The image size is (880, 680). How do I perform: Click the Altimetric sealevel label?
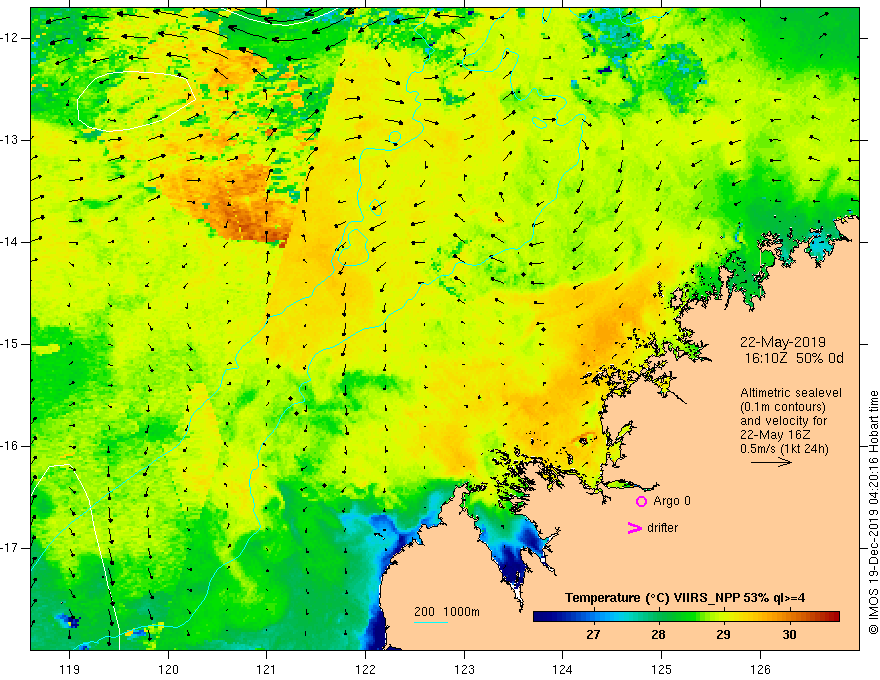(791, 393)
